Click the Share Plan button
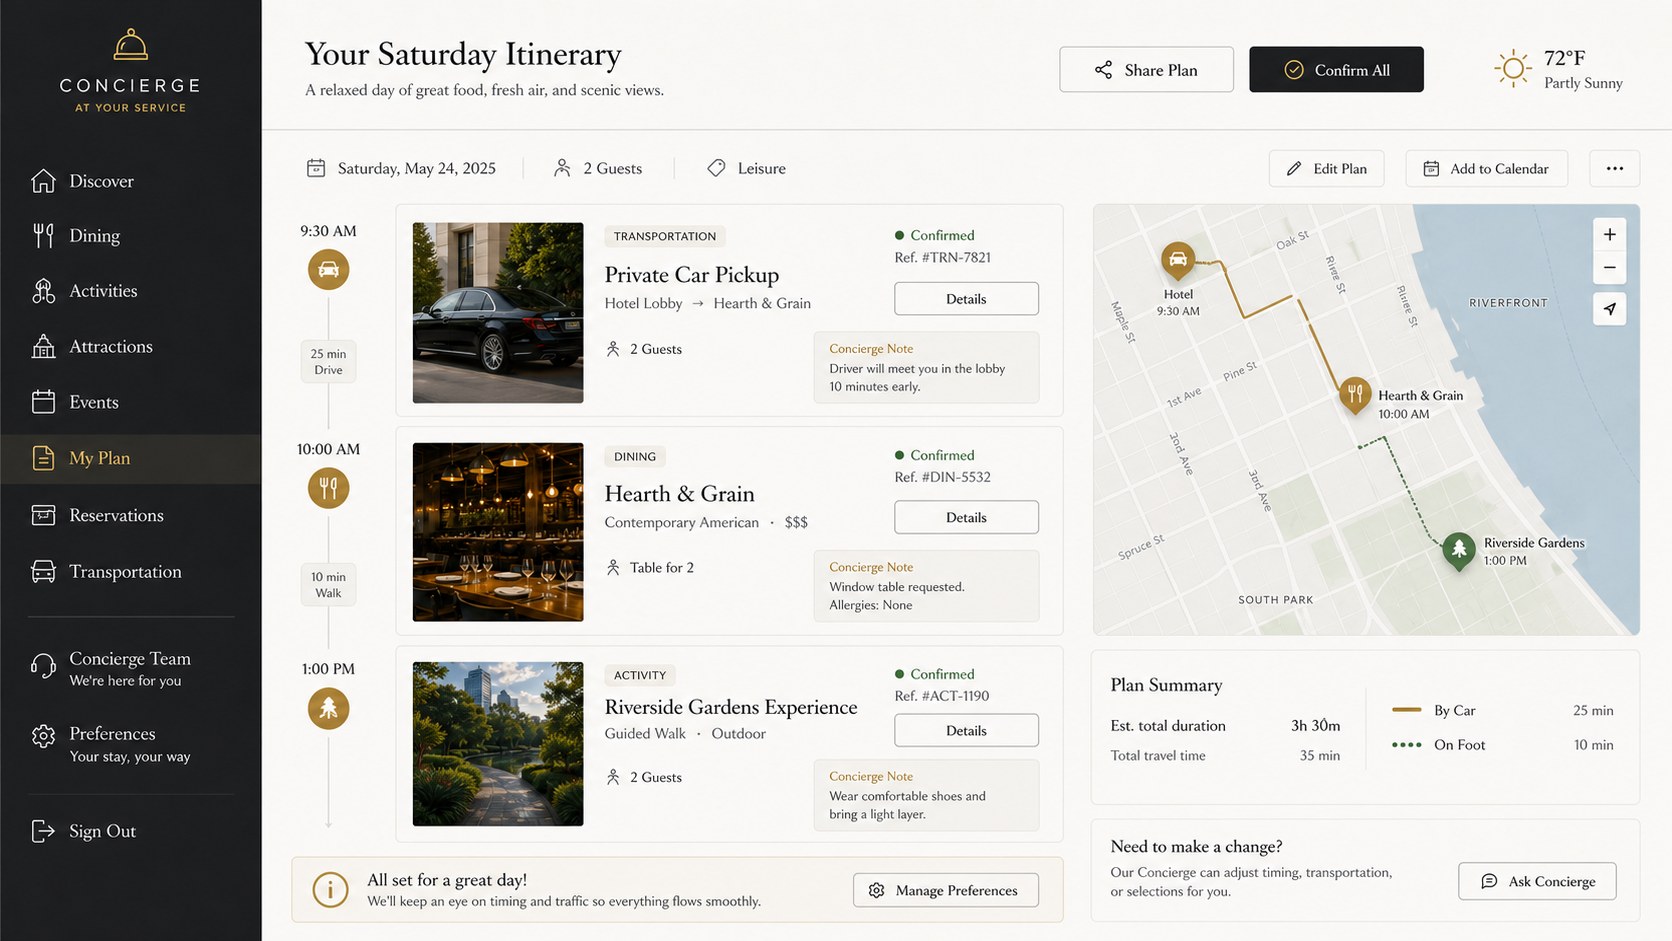1672x941 pixels. (x=1146, y=70)
